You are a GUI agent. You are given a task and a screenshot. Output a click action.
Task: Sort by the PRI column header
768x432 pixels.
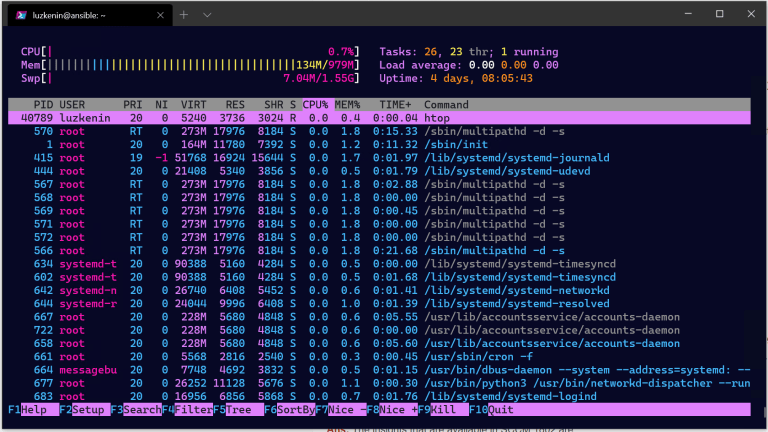pos(133,105)
